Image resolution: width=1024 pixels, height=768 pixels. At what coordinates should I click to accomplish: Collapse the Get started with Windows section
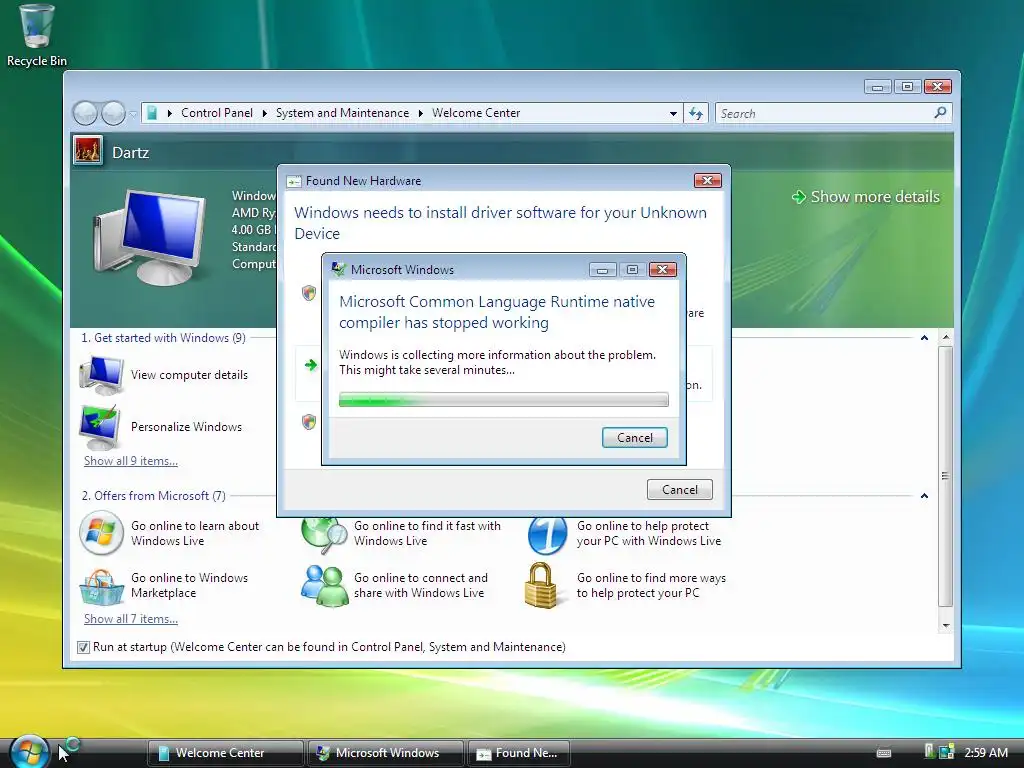[x=924, y=338]
